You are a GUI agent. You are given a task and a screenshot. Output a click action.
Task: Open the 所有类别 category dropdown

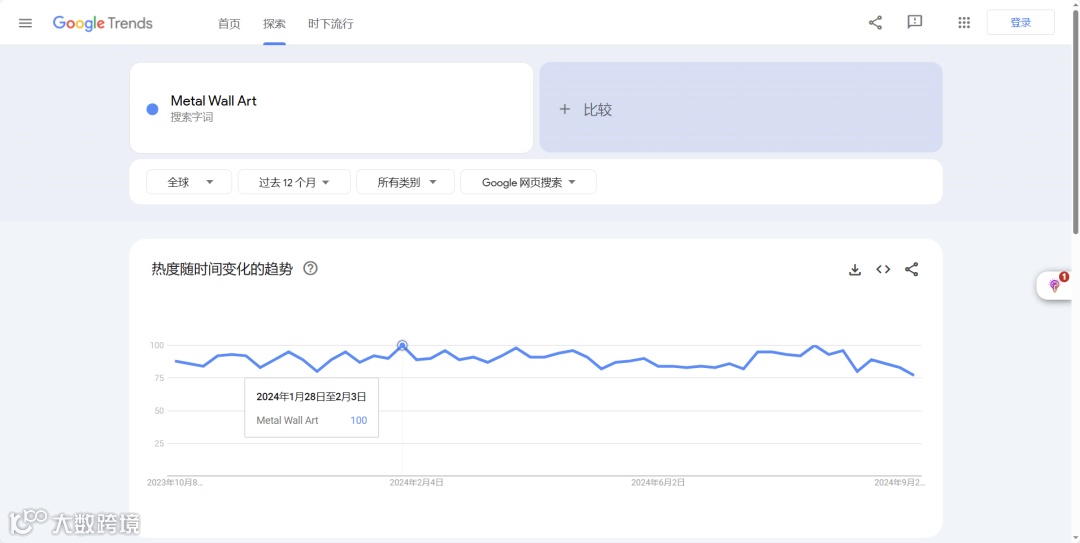(406, 182)
